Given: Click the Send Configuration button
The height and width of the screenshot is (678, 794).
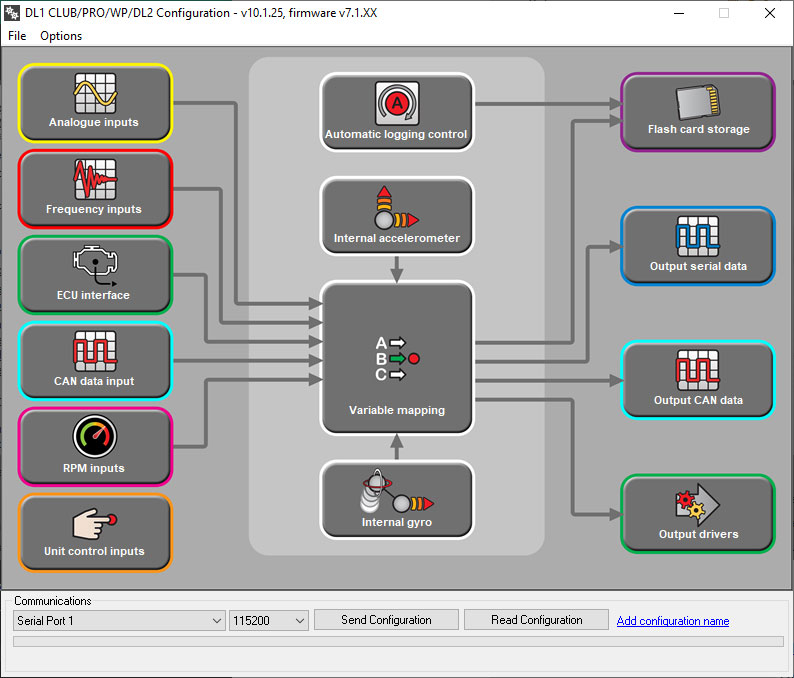Looking at the screenshot, I should [x=386, y=620].
